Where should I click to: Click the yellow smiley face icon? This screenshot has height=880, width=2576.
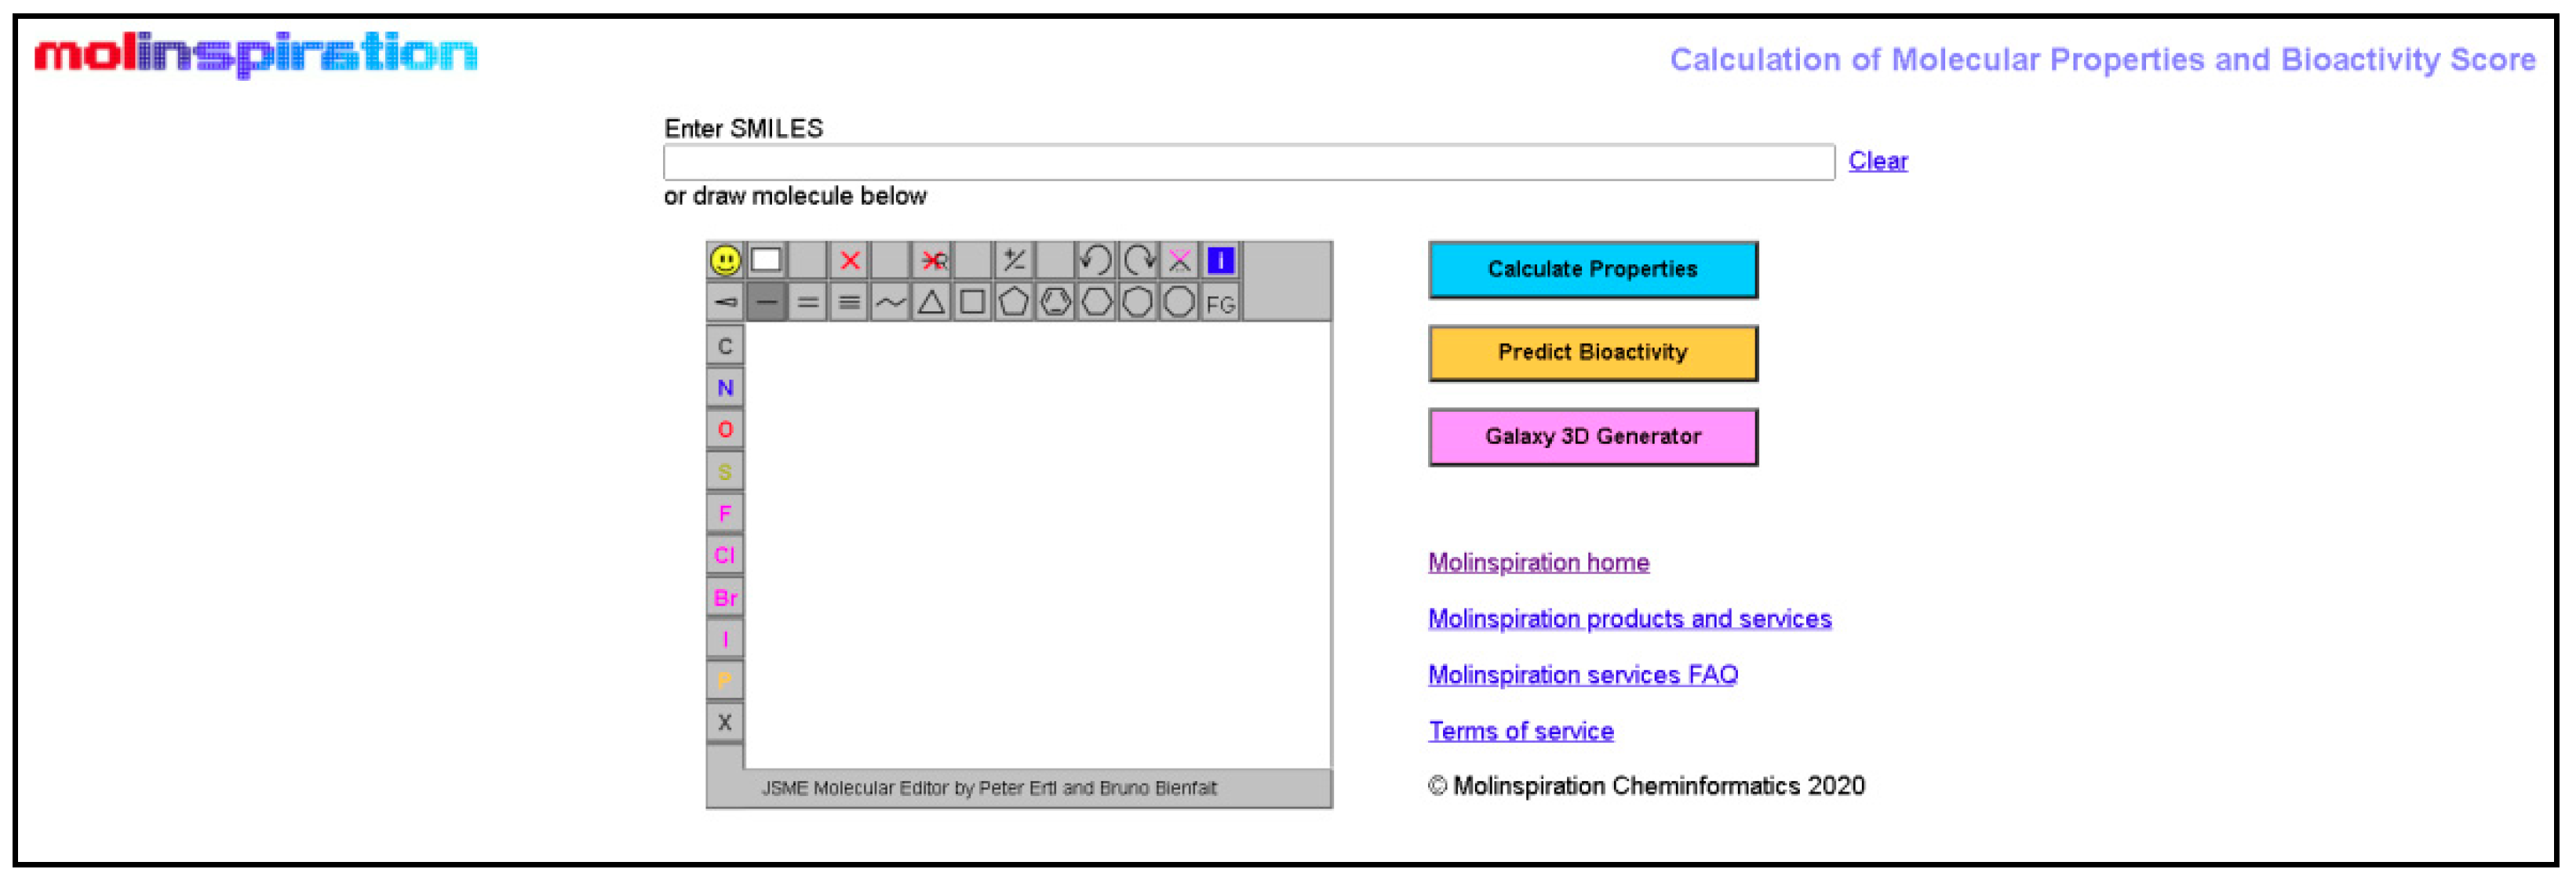(725, 261)
